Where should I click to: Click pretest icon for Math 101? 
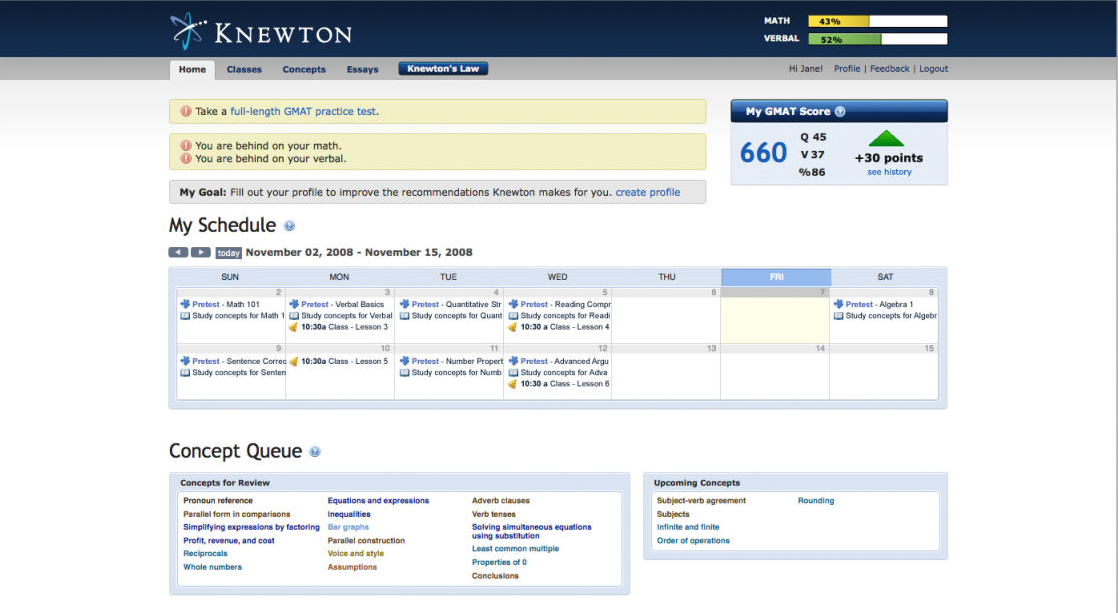coord(185,304)
